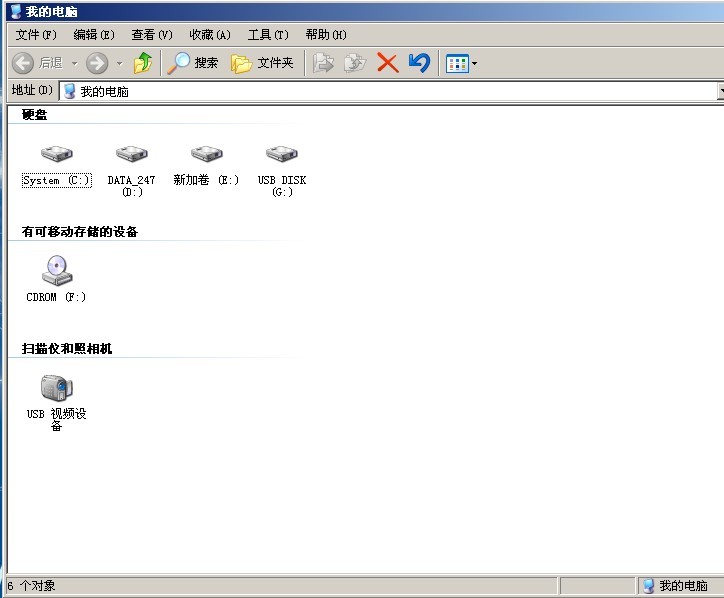Image resolution: width=724 pixels, height=598 pixels.
Task: Click the blue Undo arrow icon
Action: (x=419, y=63)
